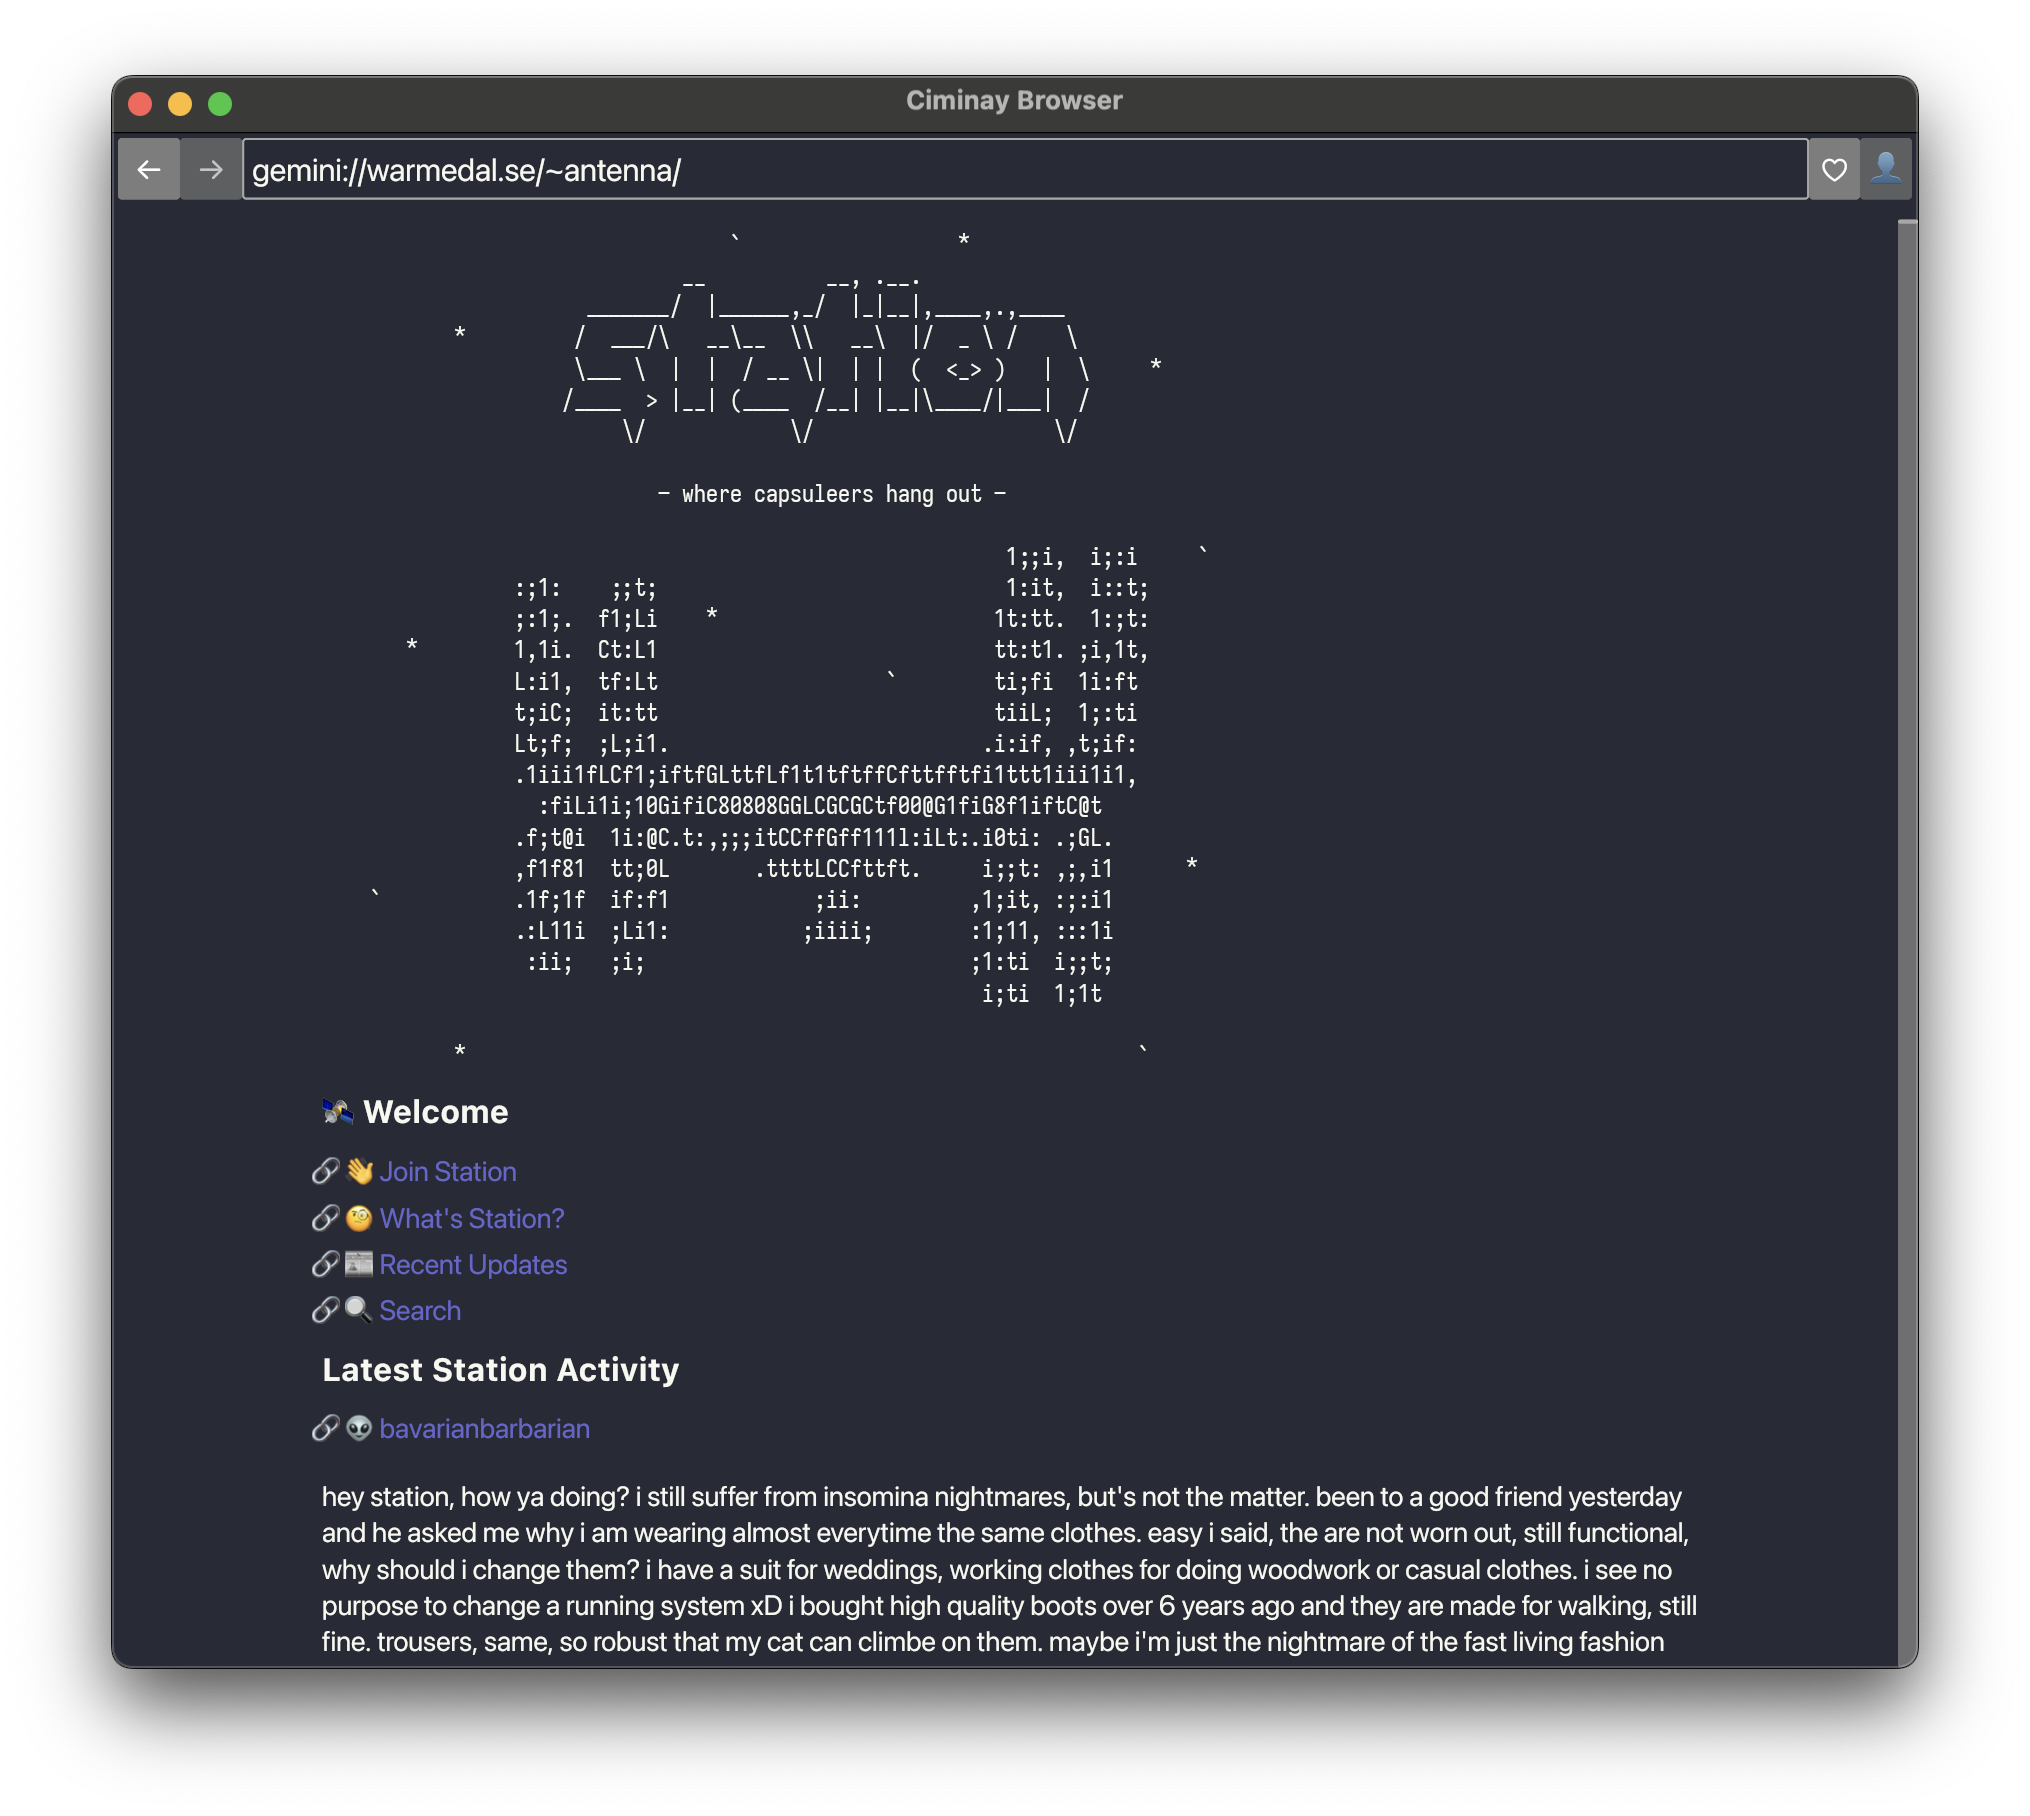The image size is (2030, 1816).
Task: Click chain icon next to bavarianbarbarian
Action: click(x=325, y=1428)
